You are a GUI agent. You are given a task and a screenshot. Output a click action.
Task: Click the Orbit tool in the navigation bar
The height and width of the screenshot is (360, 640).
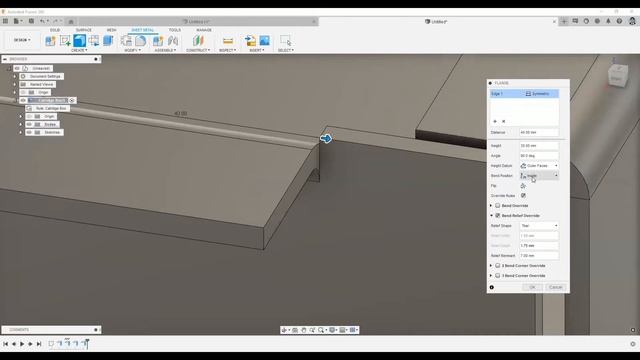click(x=284, y=330)
